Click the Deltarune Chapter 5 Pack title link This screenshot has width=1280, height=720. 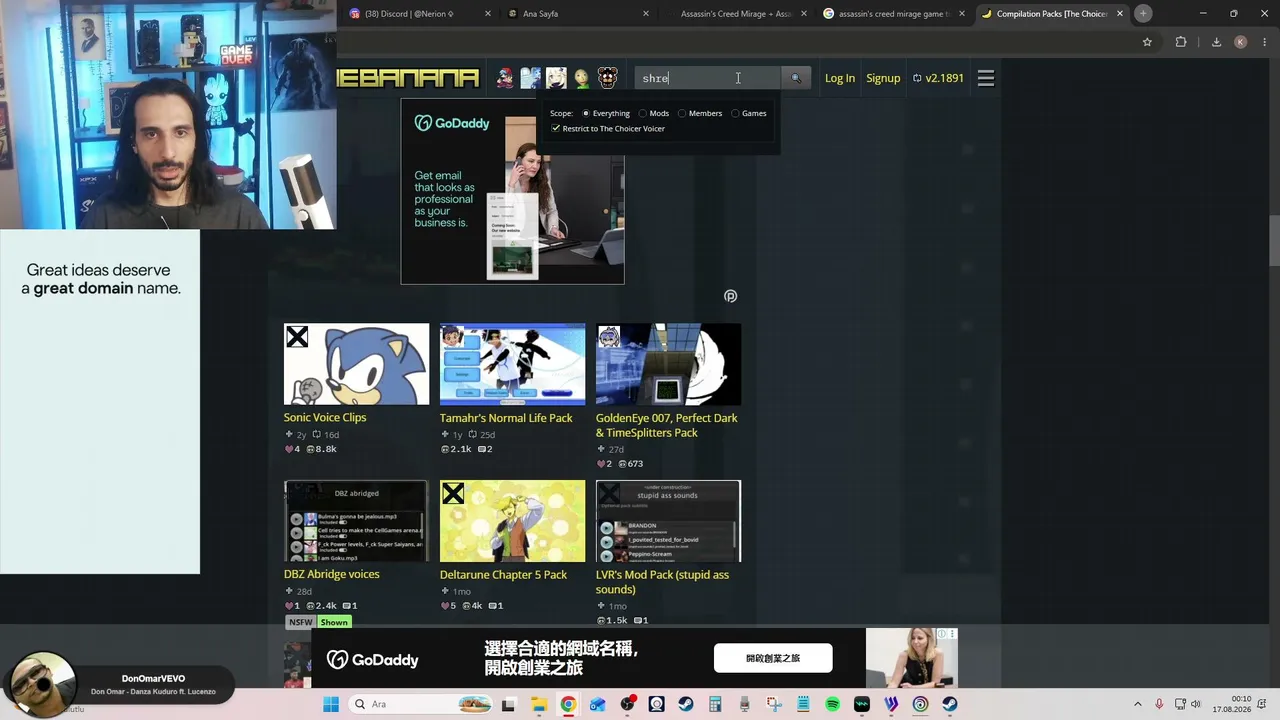pyautogui.click(x=503, y=575)
